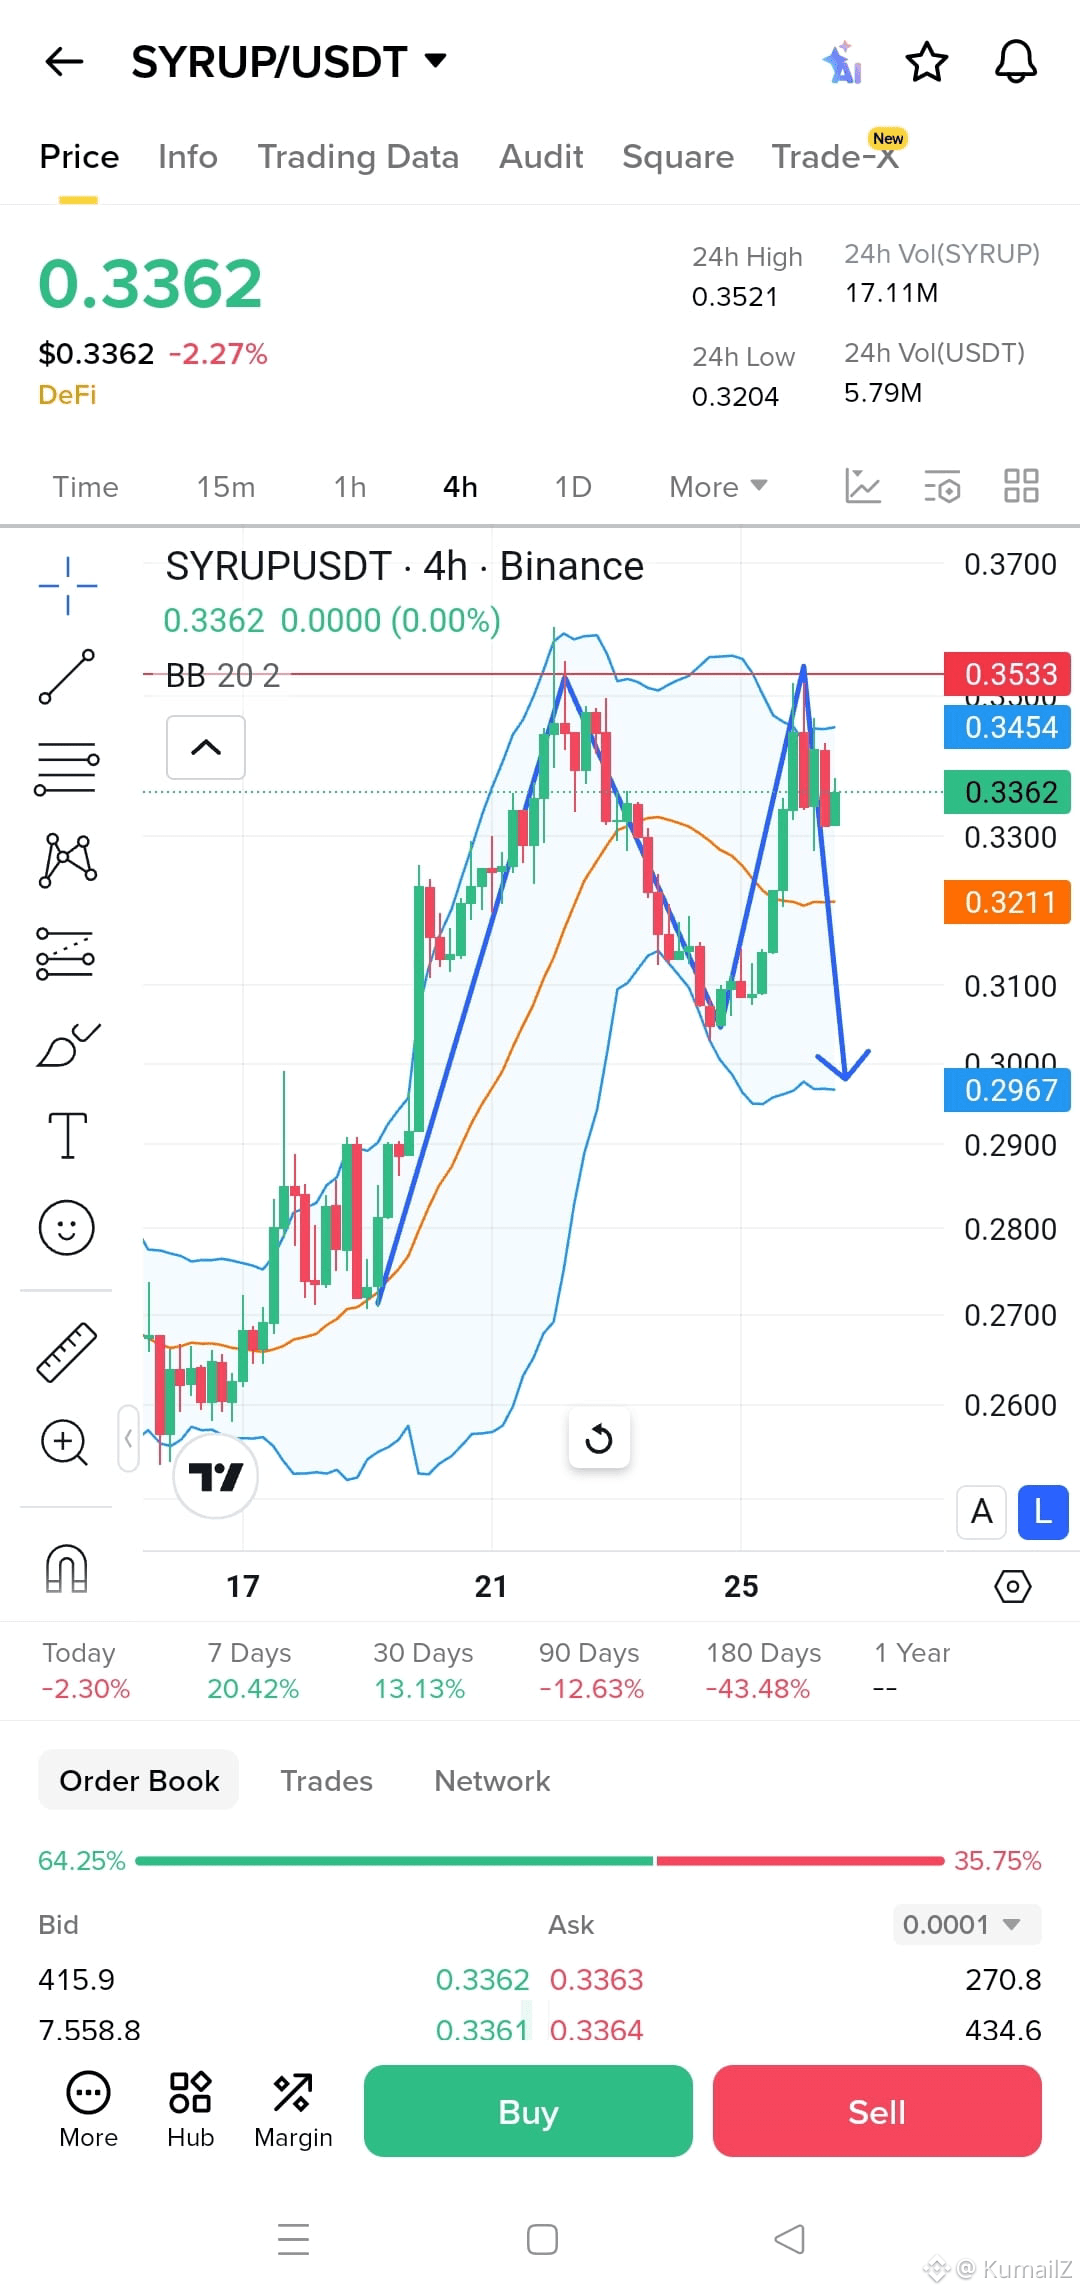Set a price alert bell
The image size is (1080, 2294).
(1015, 62)
